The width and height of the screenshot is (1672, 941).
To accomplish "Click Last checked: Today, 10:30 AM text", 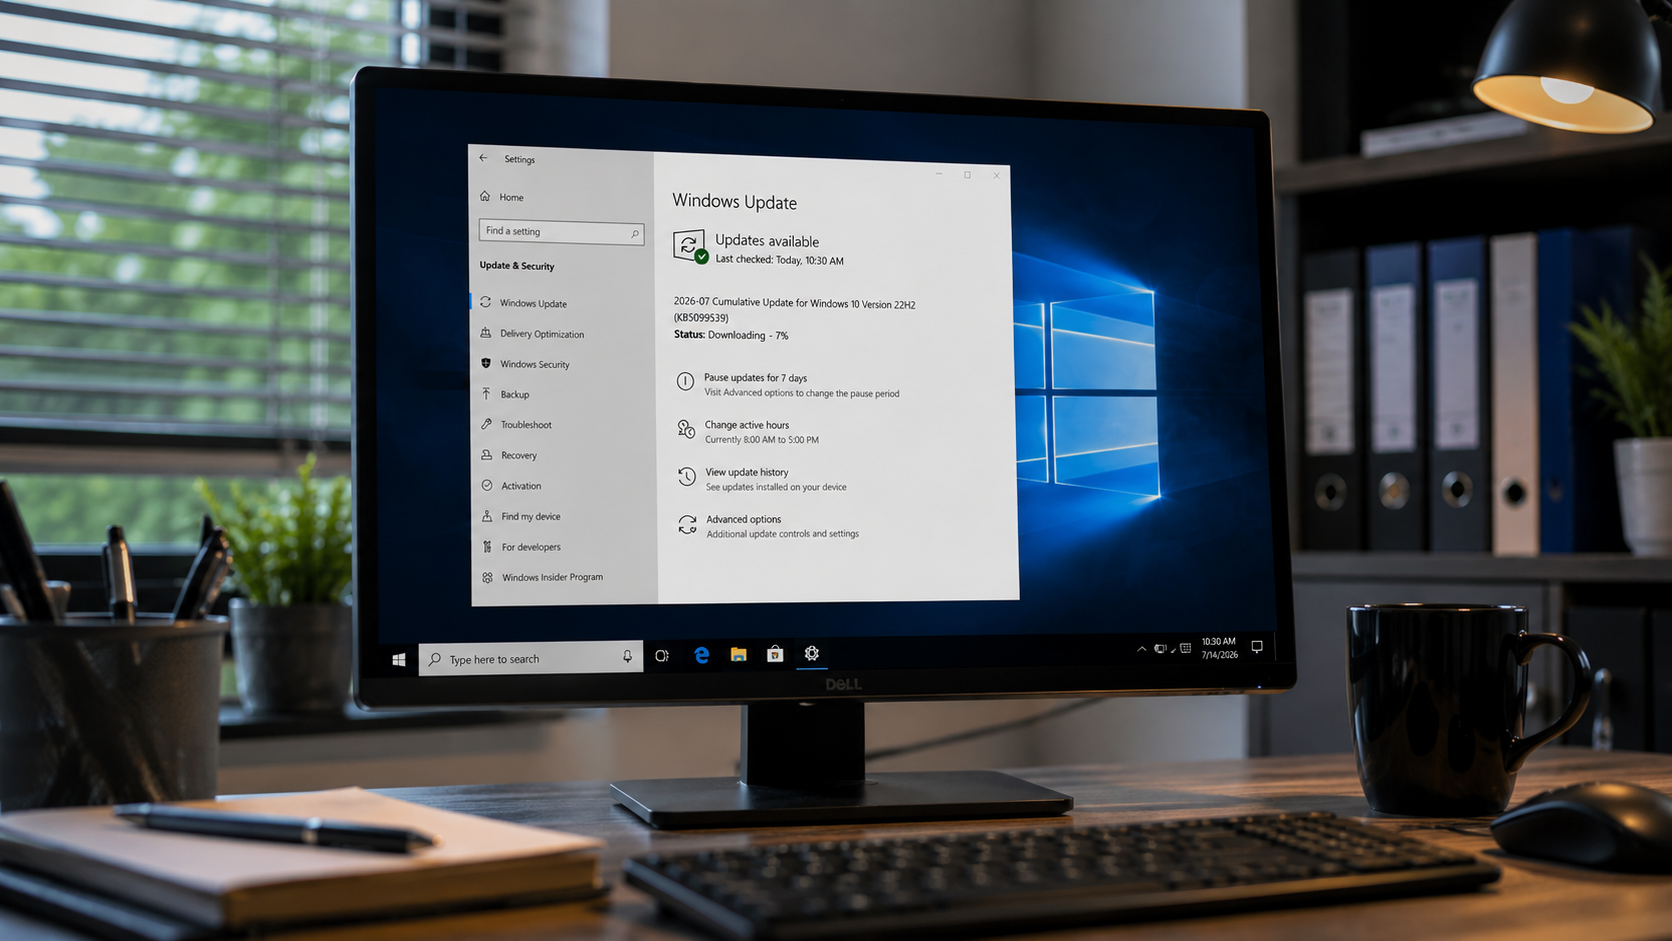I will [x=779, y=260].
